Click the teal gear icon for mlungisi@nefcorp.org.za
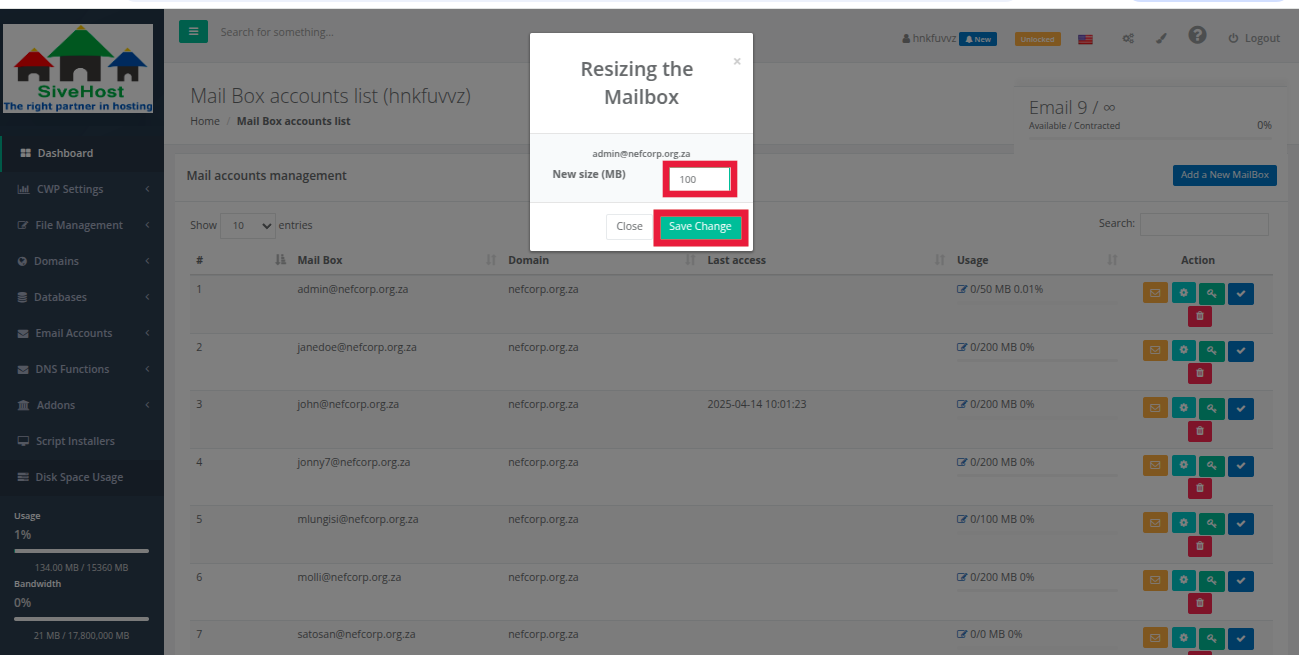This screenshot has height=655, width=1299. (1184, 523)
